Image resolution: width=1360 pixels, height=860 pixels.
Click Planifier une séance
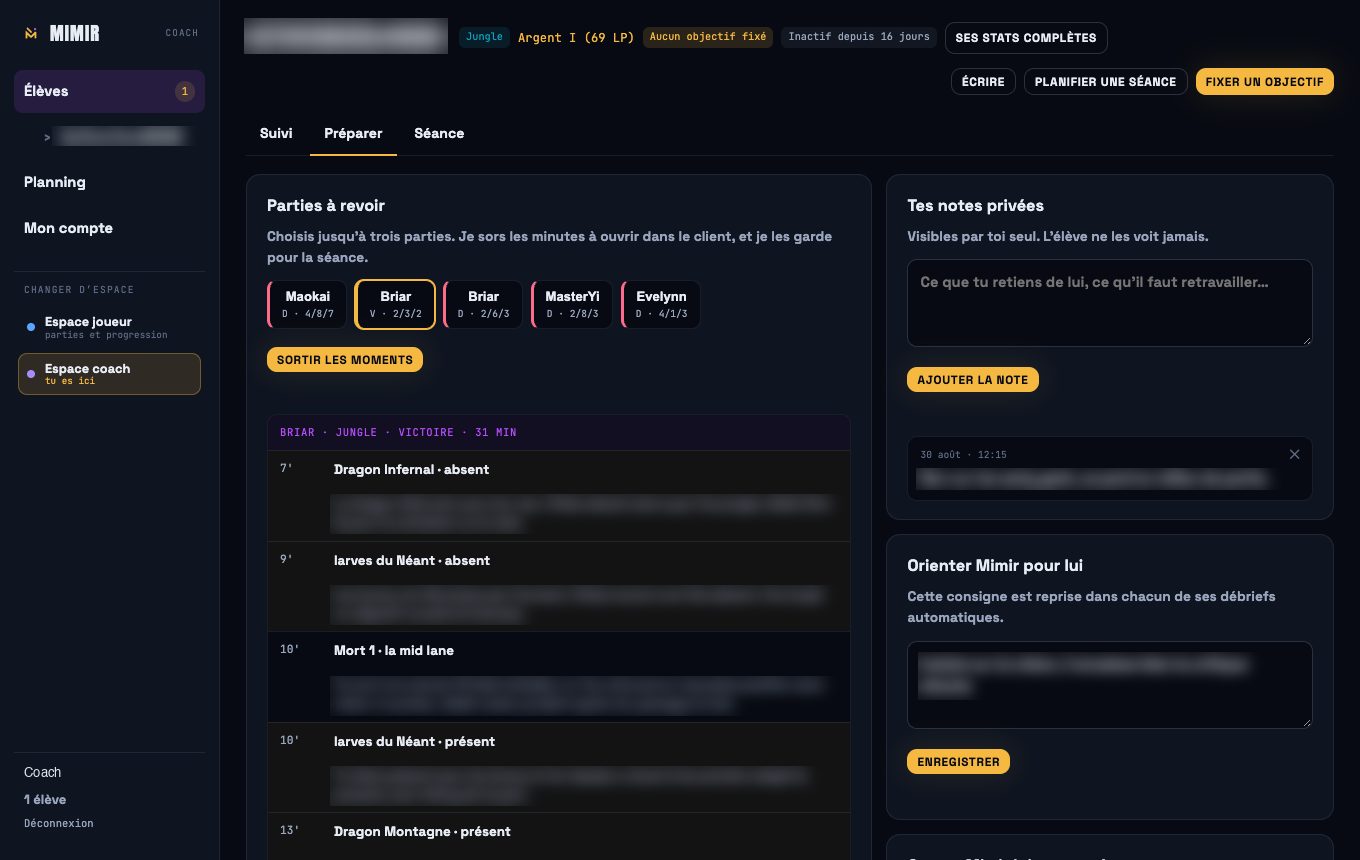pos(1105,82)
